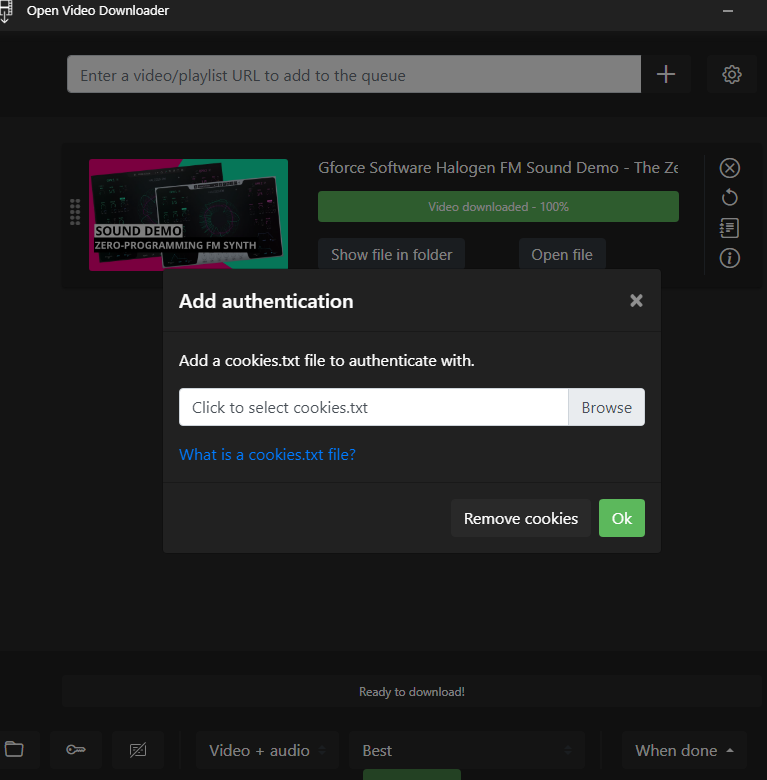Open the Best quality dropdown

pyautogui.click(x=466, y=750)
